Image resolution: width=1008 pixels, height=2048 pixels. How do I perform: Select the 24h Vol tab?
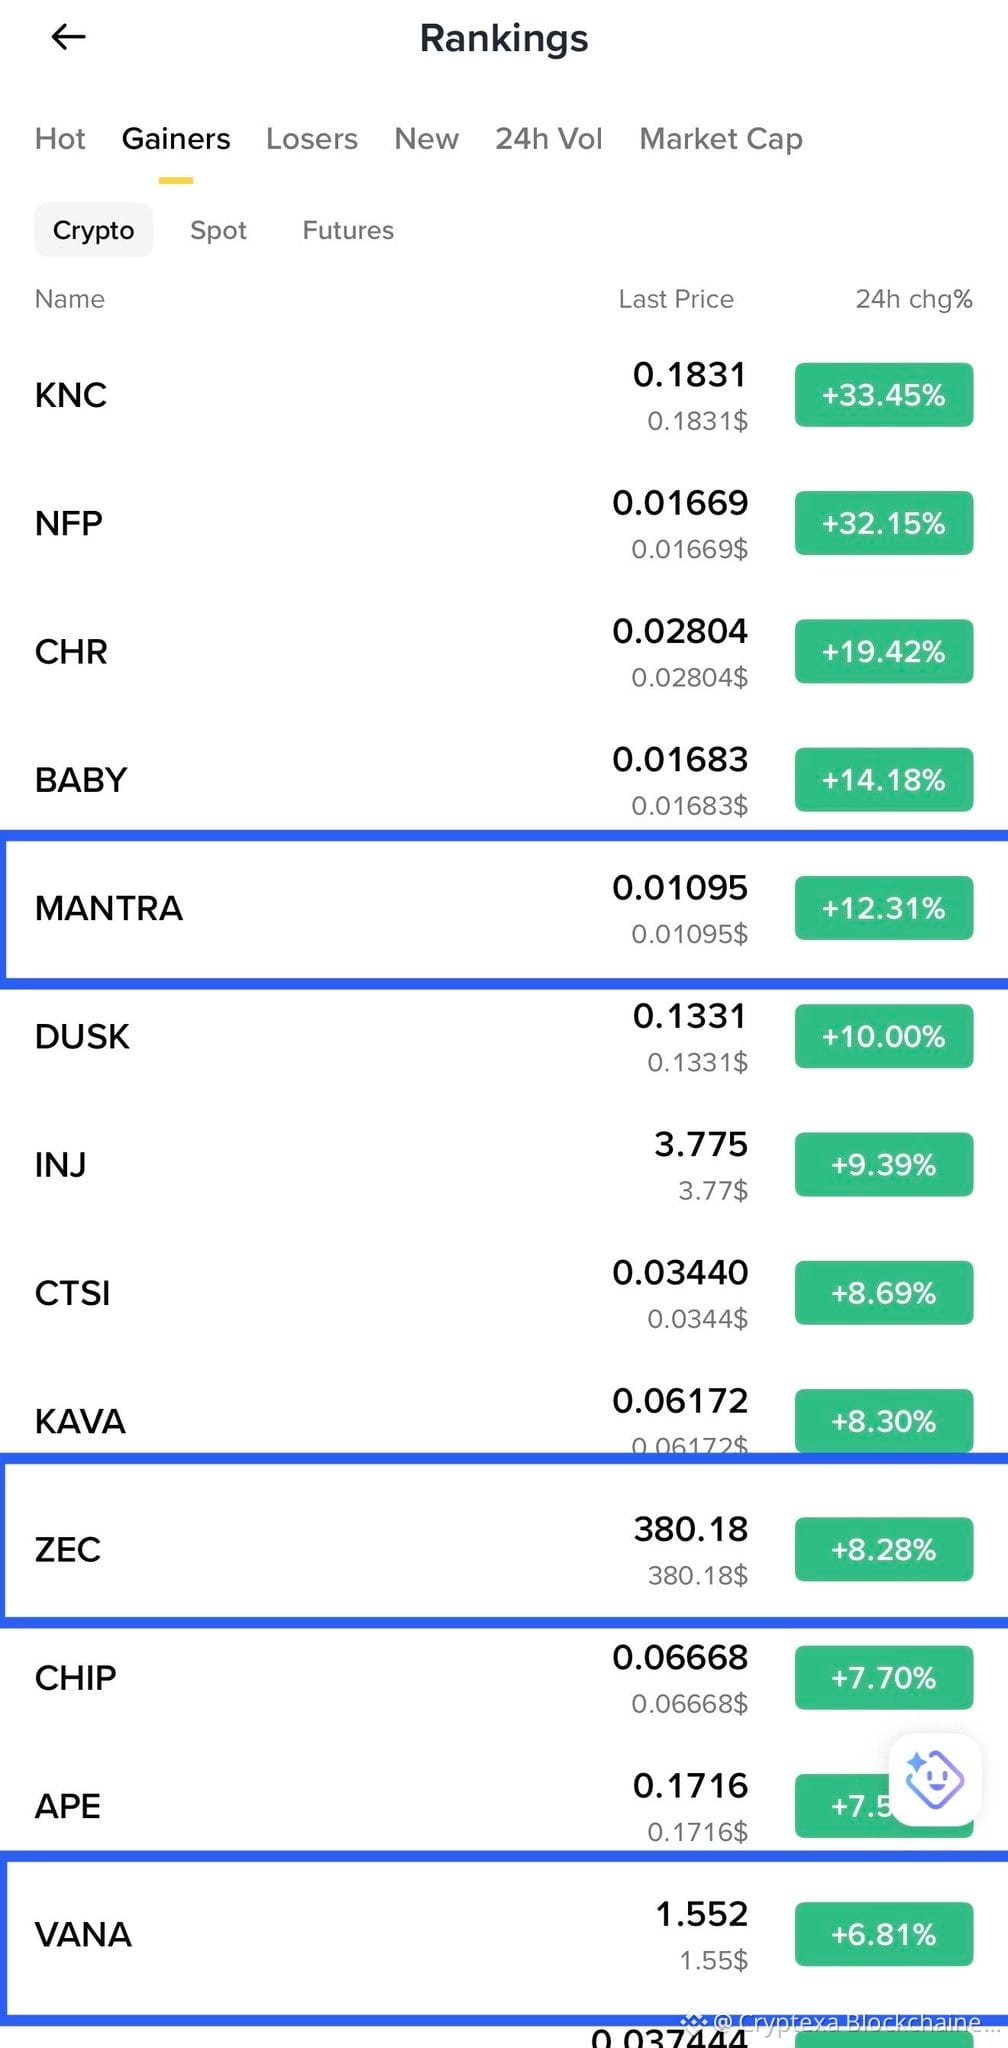pyautogui.click(x=549, y=139)
